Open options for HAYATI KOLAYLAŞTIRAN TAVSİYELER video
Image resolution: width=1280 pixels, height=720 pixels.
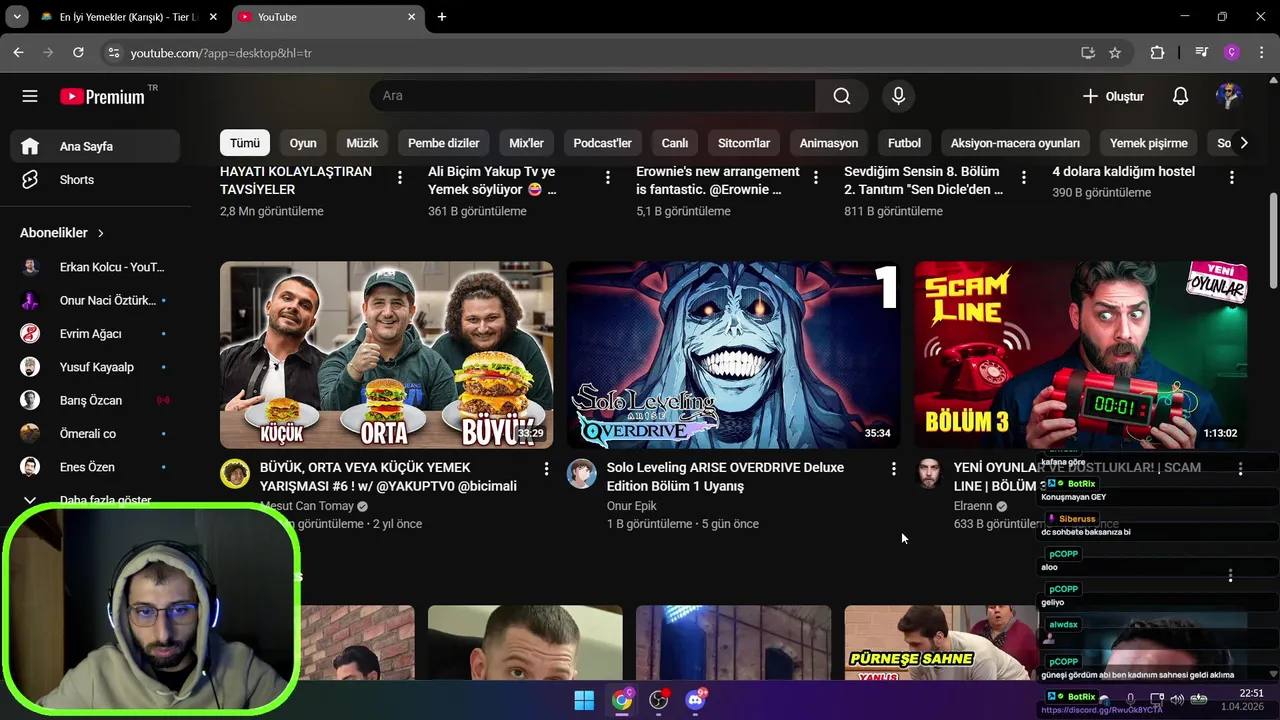point(400,178)
